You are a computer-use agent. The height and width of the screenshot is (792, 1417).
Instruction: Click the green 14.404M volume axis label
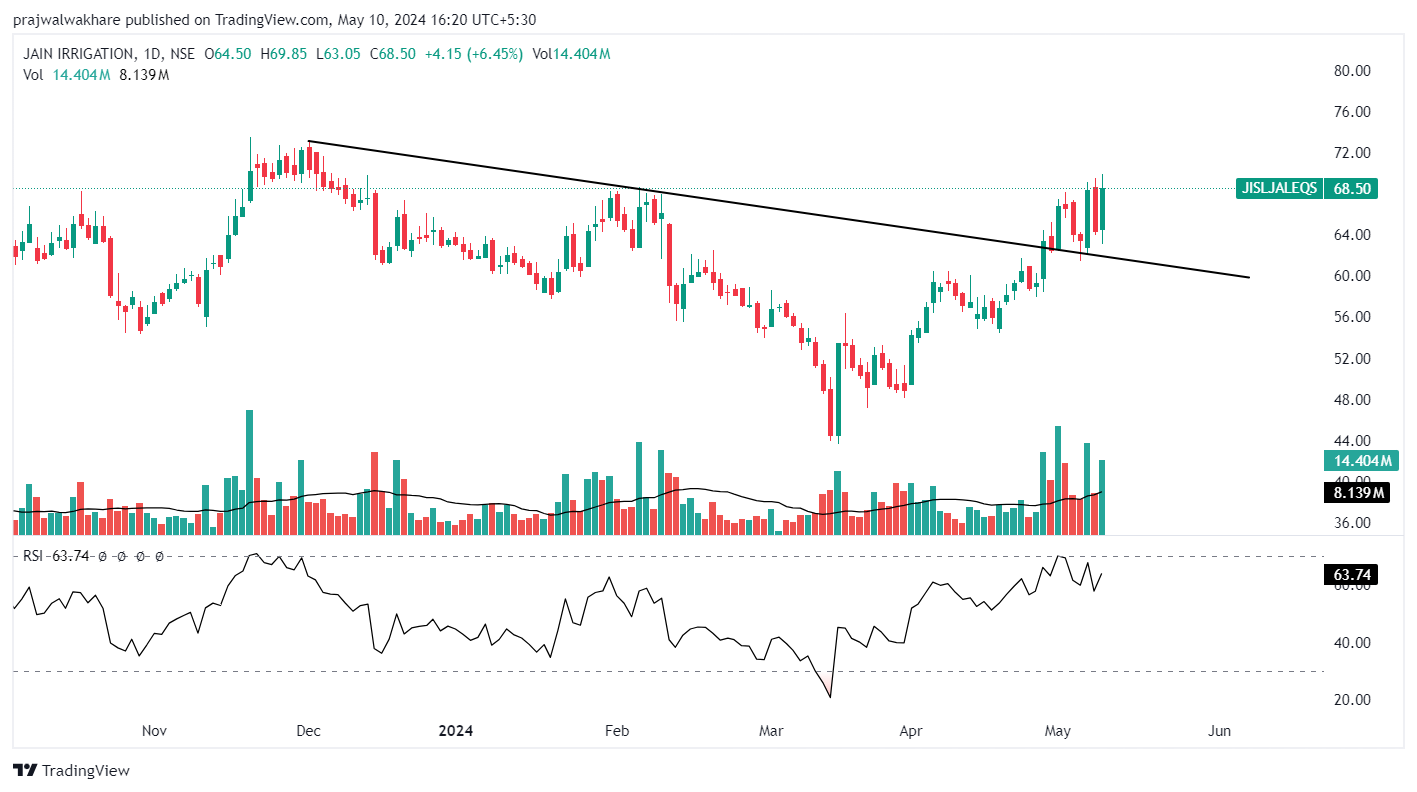point(1359,461)
